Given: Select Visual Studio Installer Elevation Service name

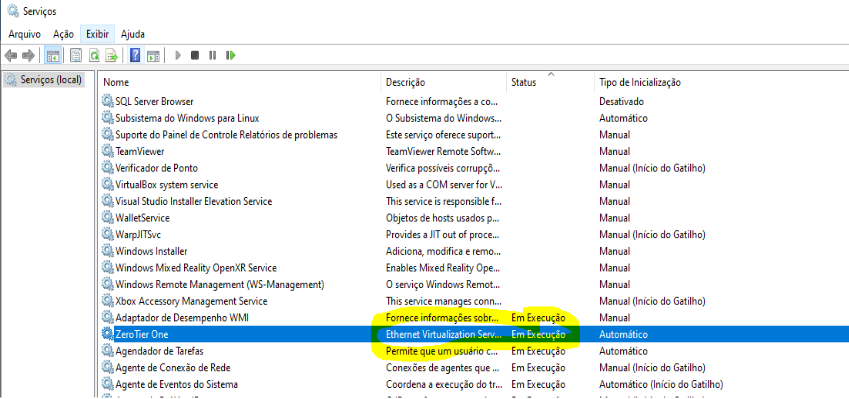Looking at the screenshot, I should 194,201.
